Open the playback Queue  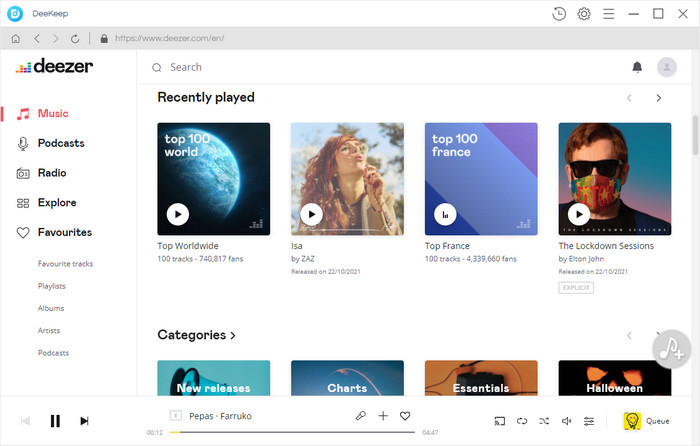[x=646, y=421]
